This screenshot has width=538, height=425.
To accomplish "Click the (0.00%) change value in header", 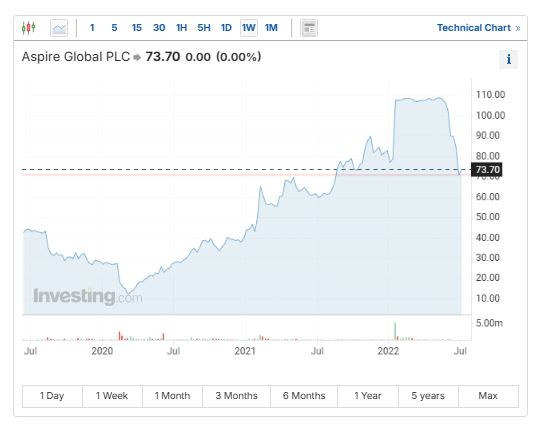I will click(x=238, y=57).
